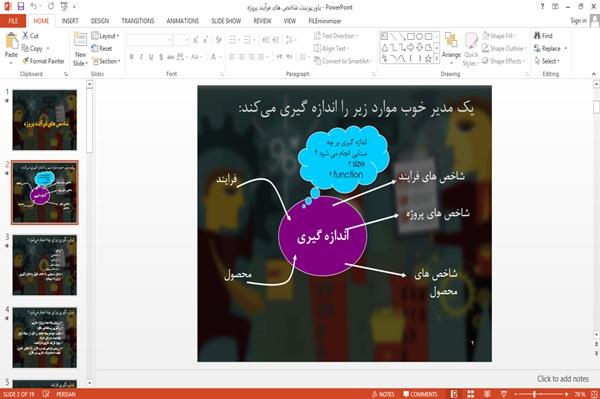Toggle the Notes pane in status bar
The width and height of the screenshot is (600, 399).
383,394
